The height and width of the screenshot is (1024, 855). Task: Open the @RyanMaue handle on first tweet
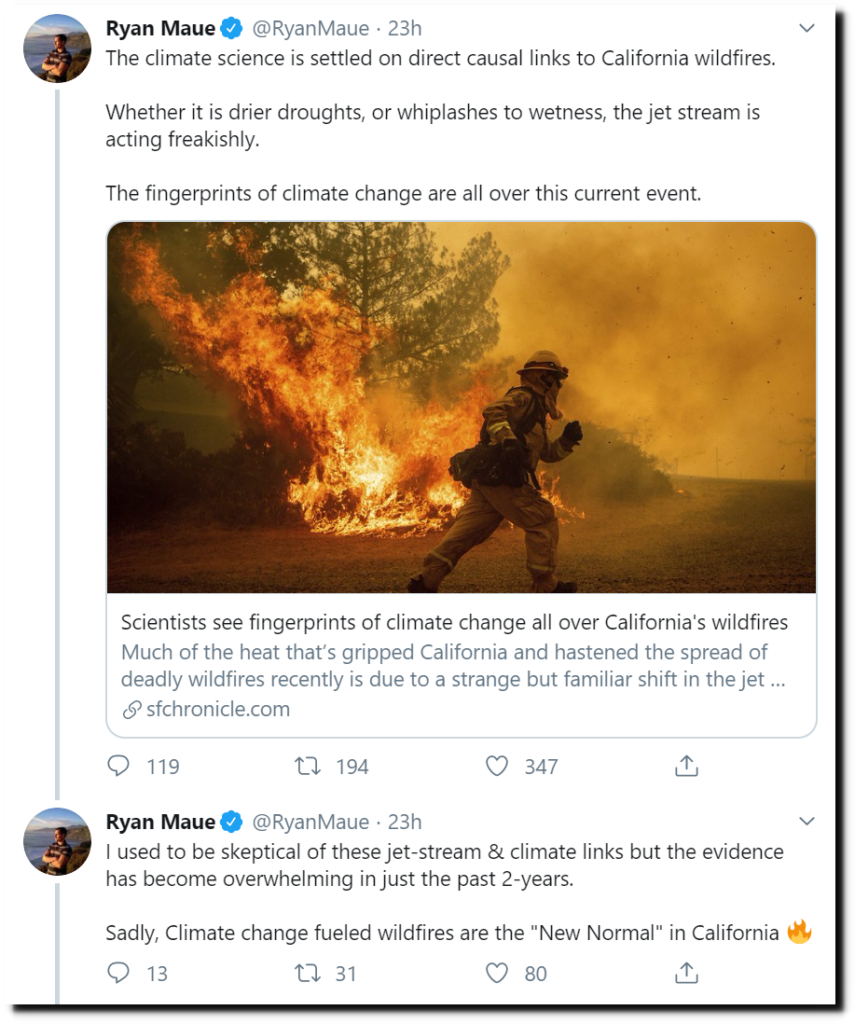coord(309,28)
